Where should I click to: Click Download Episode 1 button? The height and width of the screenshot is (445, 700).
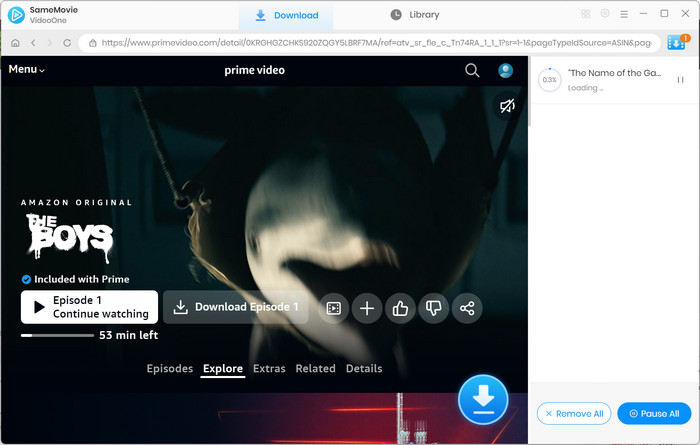click(236, 307)
